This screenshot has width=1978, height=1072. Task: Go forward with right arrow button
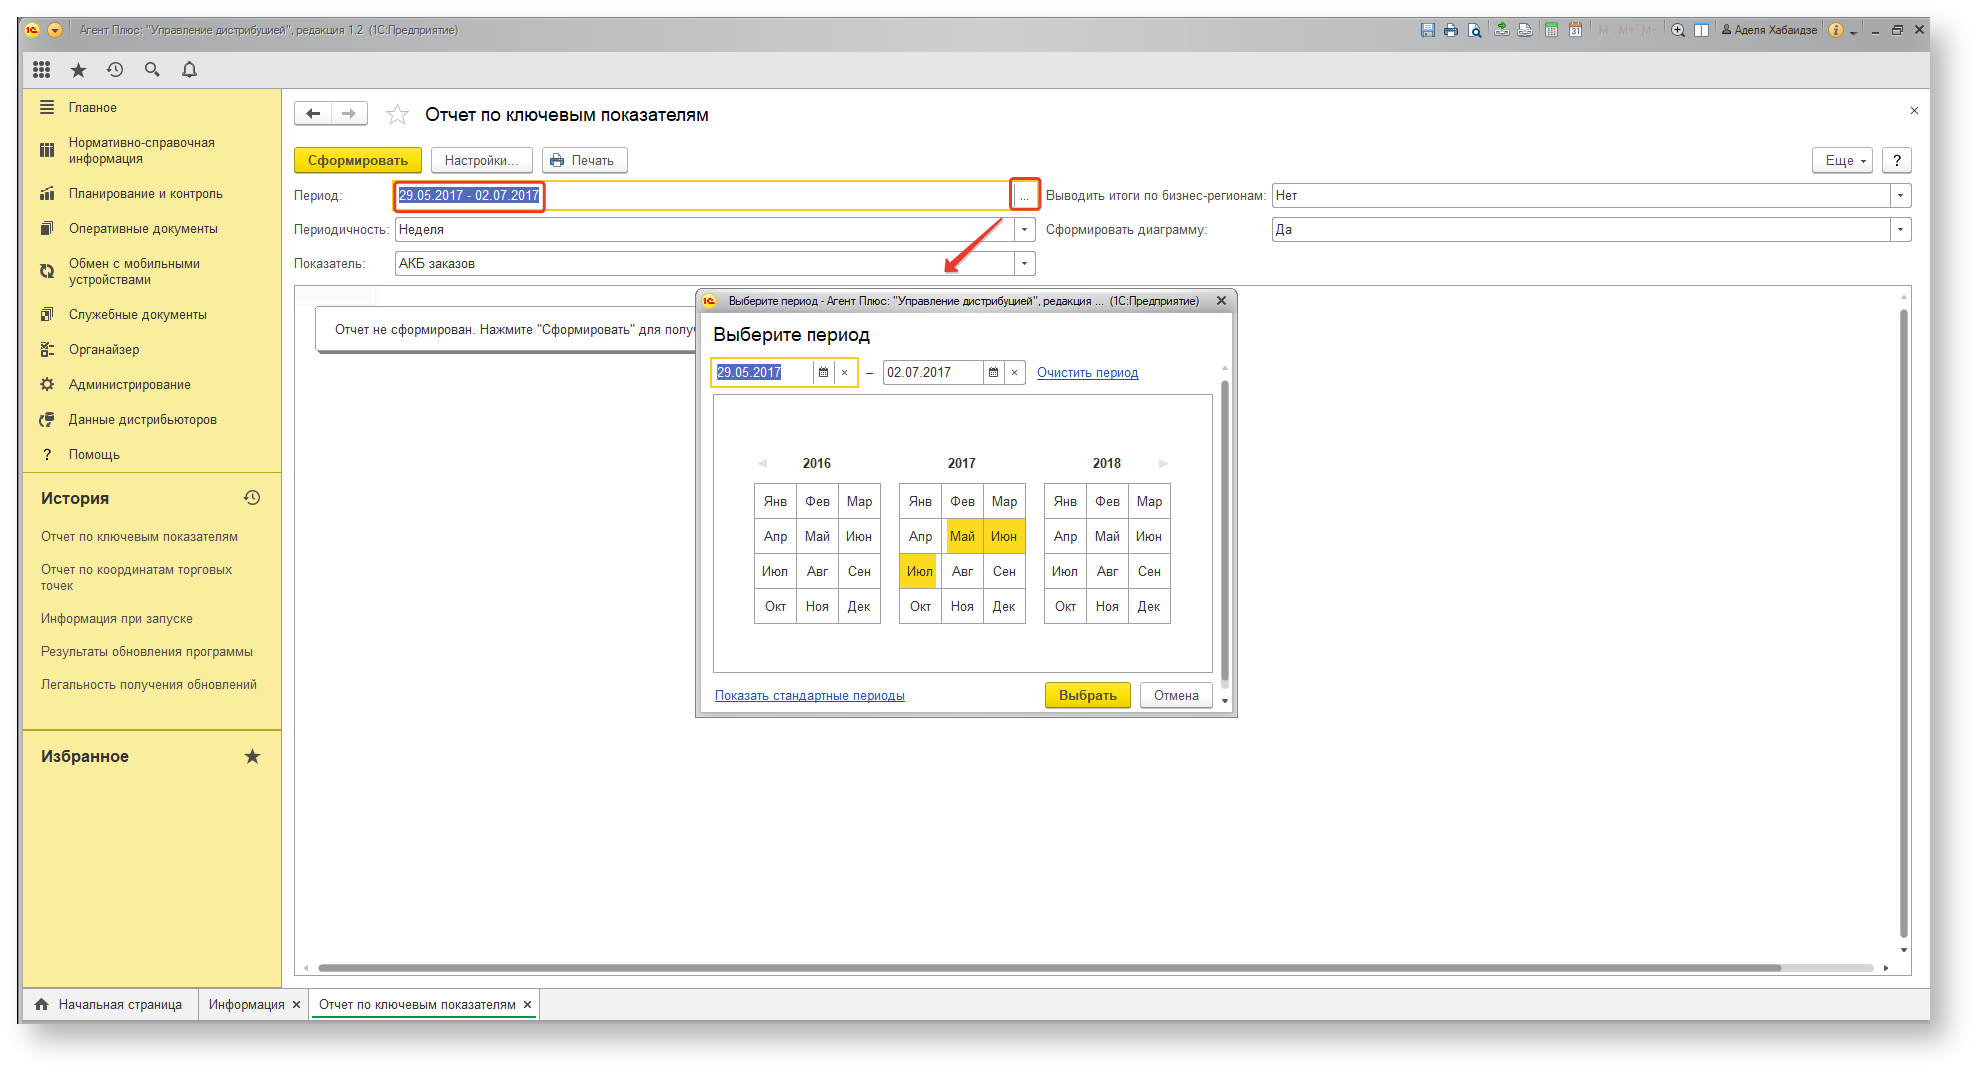tap(349, 114)
